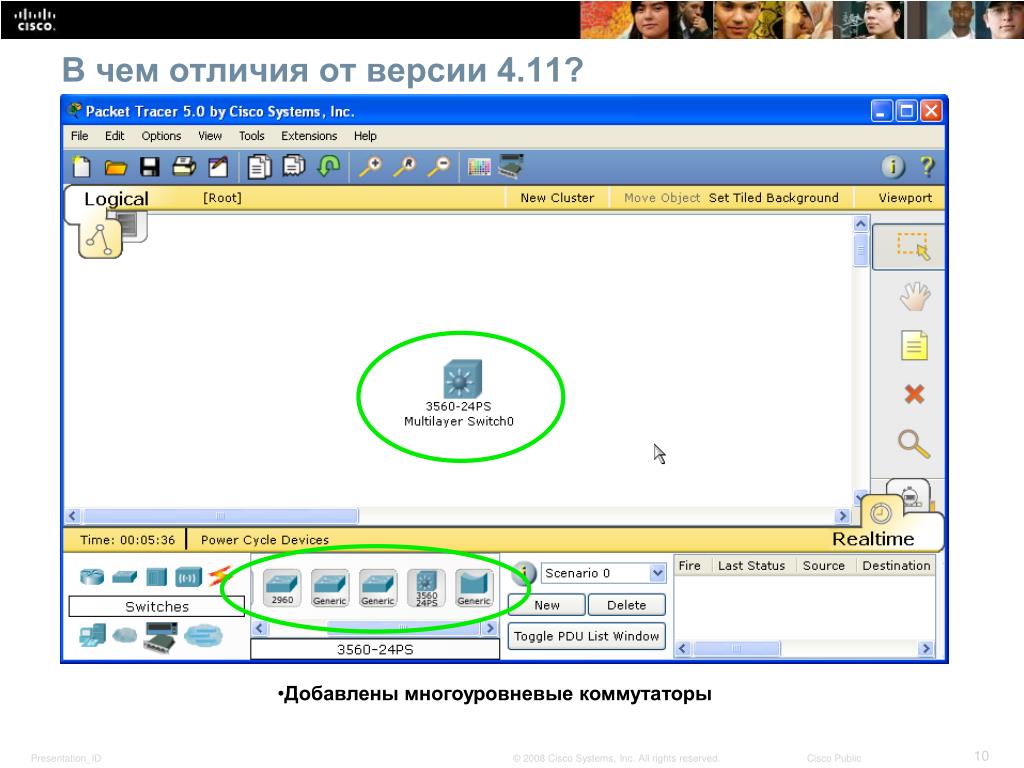
Task: Open the Extensions menu
Action: pos(309,136)
